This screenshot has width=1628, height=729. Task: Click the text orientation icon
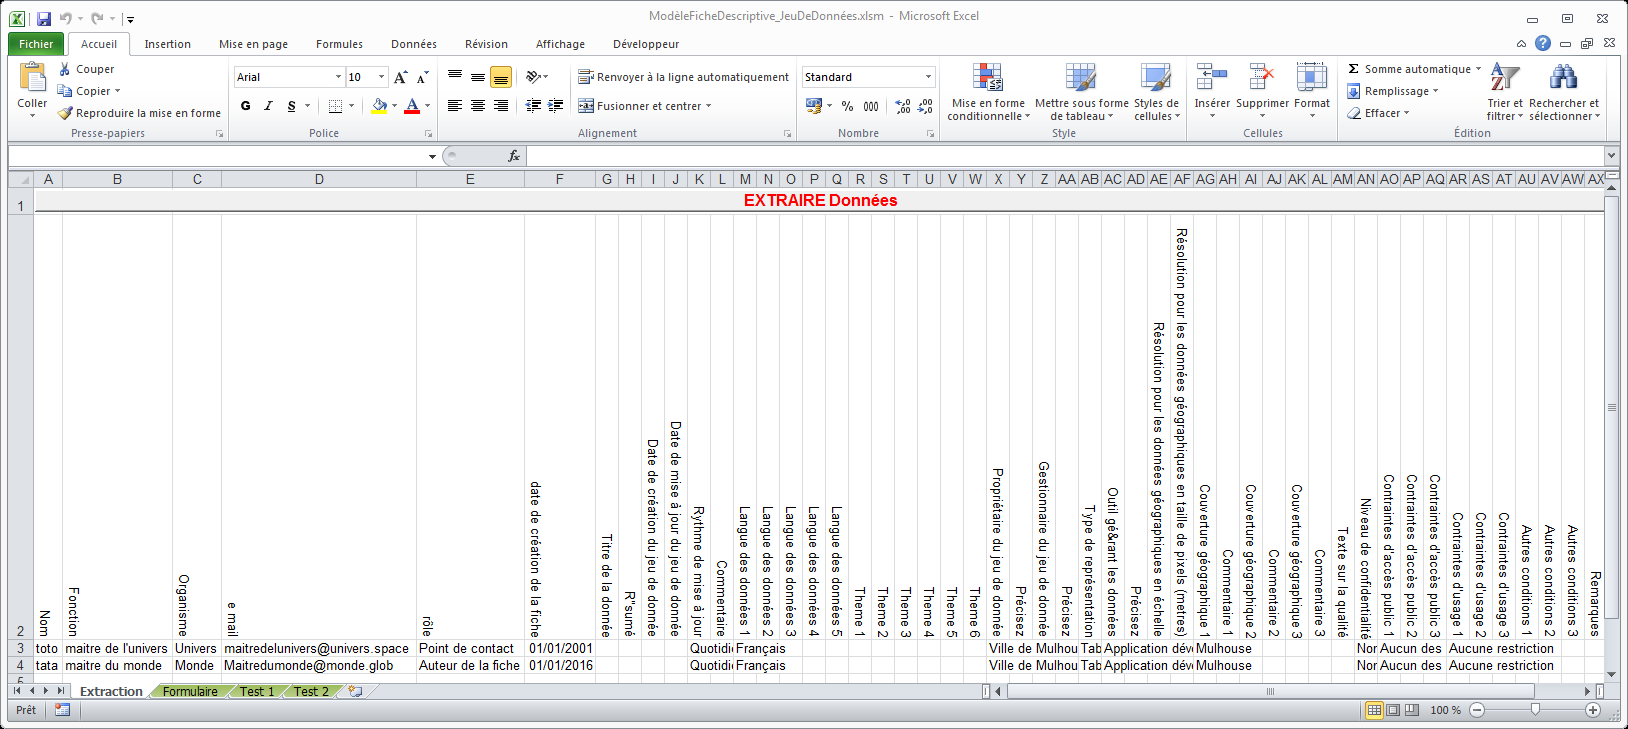534,77
